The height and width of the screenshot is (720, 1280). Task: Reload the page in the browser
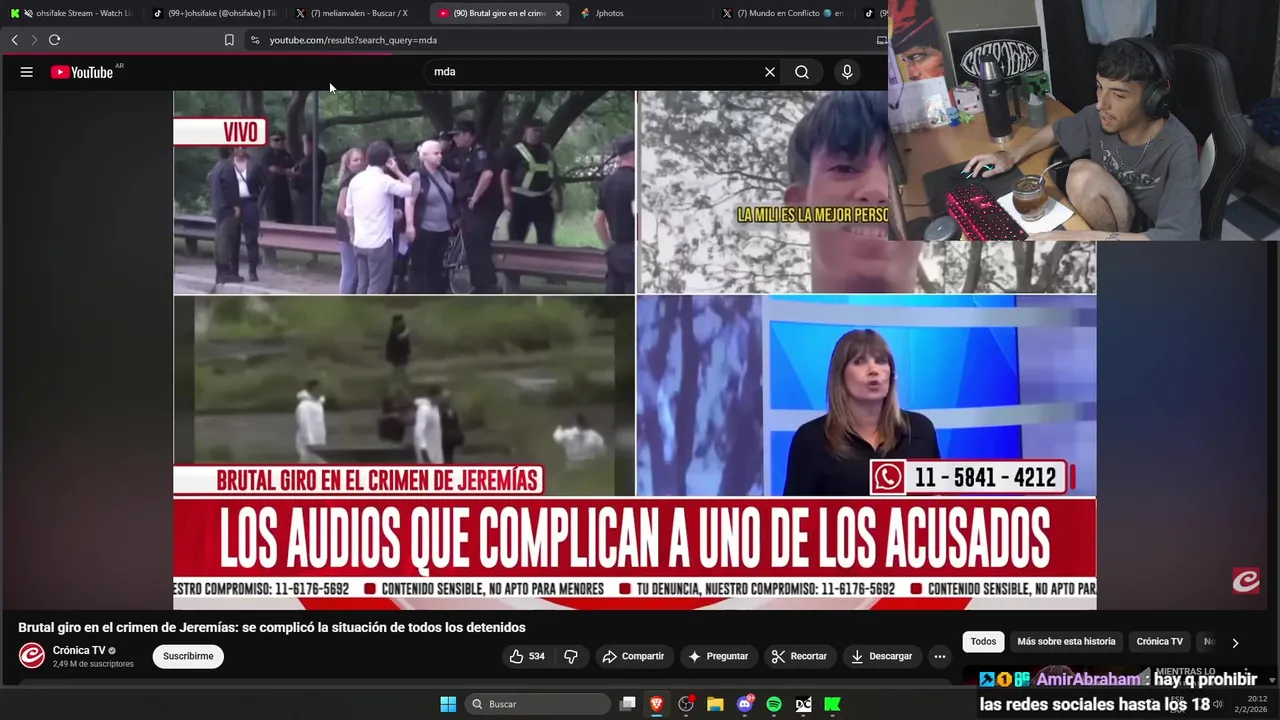(x=55, y=40)
